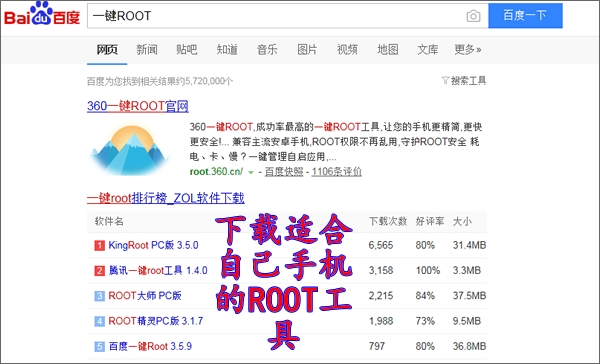Image resolution: width=600 pixels, height=364 pixels.
Task: Switch to the 贴吧 tab
Action: (187, 49)
